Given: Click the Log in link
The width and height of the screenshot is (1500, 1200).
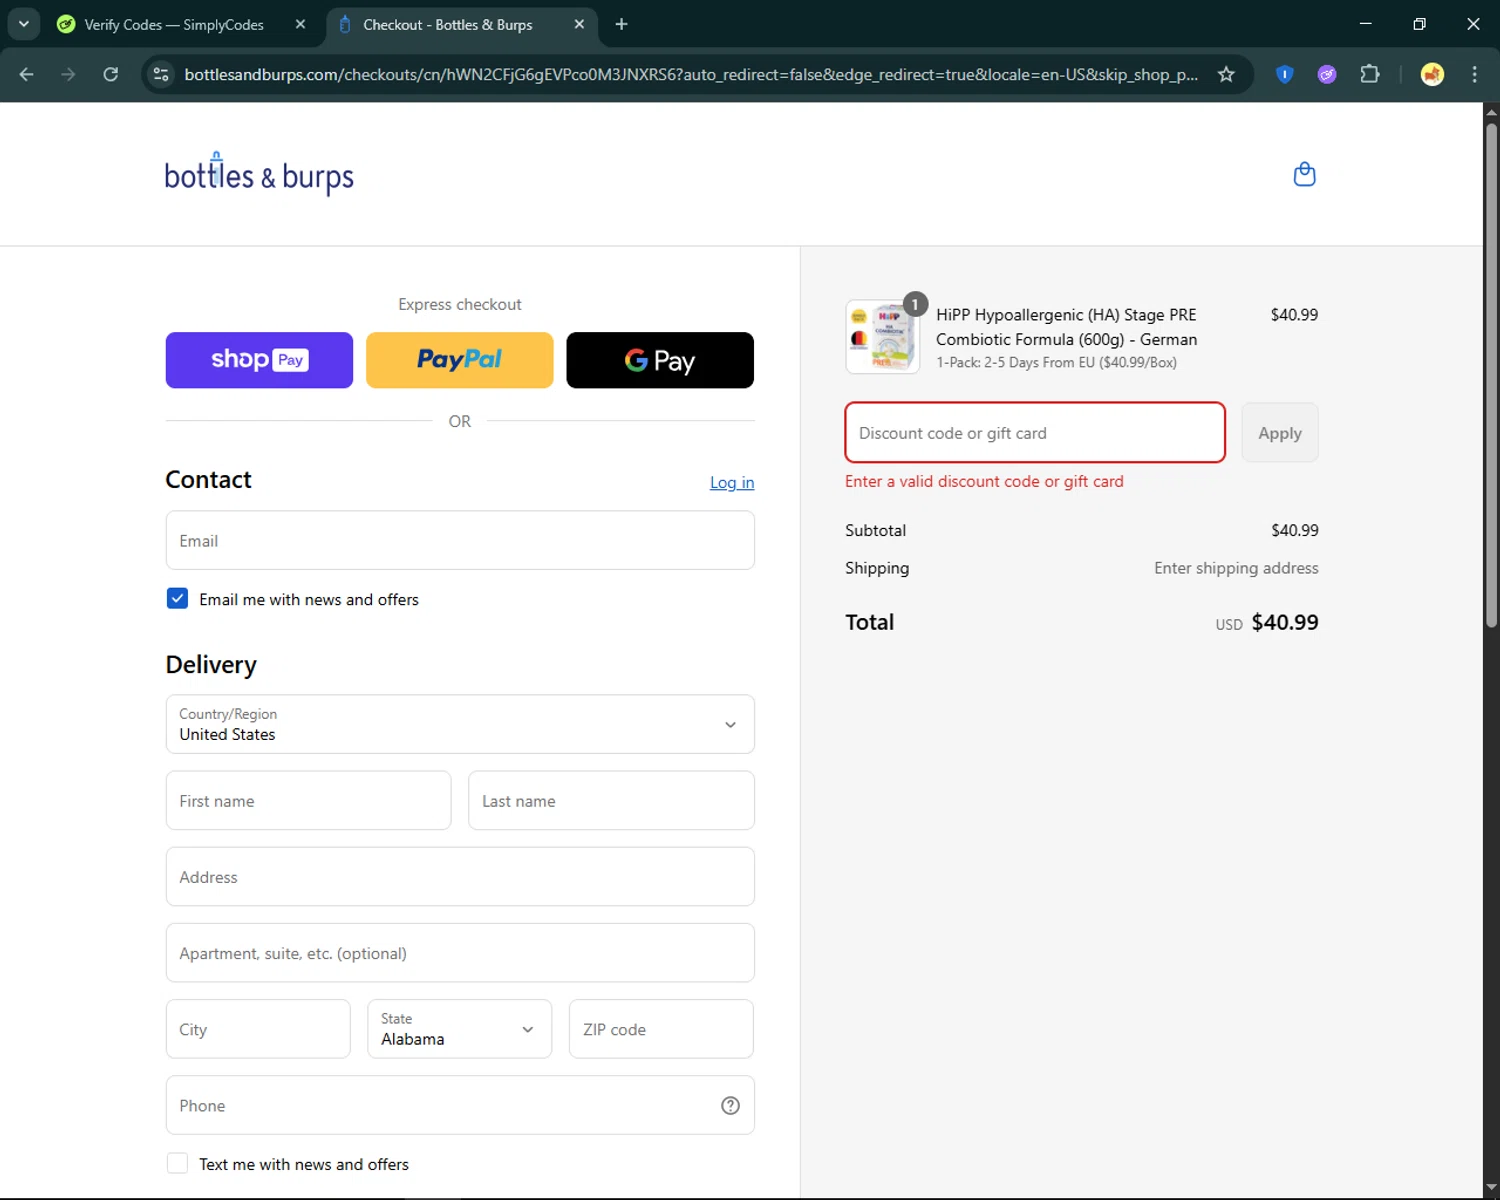Looking at the screenshot, I should pyautogui.click(x=732, y=482).
